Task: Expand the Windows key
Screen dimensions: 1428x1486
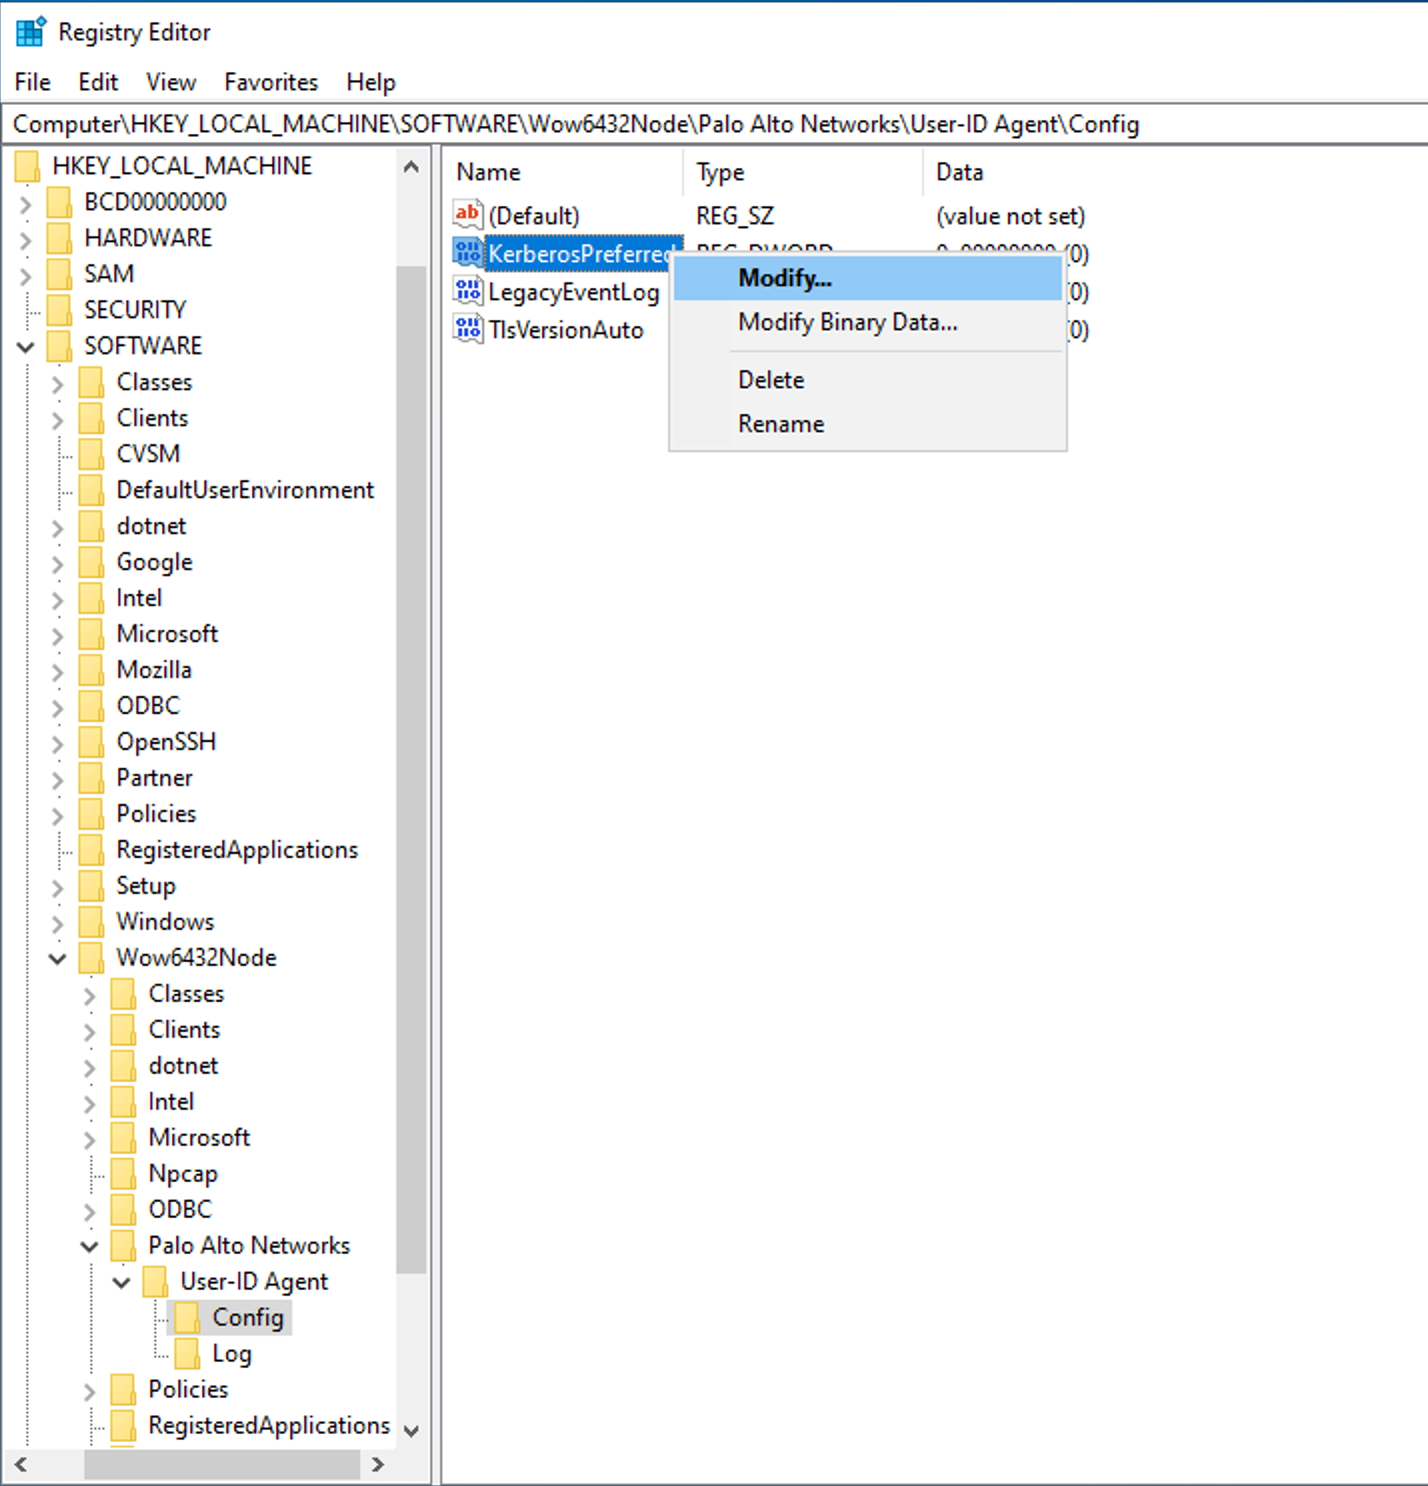Action: coord(57,921)
